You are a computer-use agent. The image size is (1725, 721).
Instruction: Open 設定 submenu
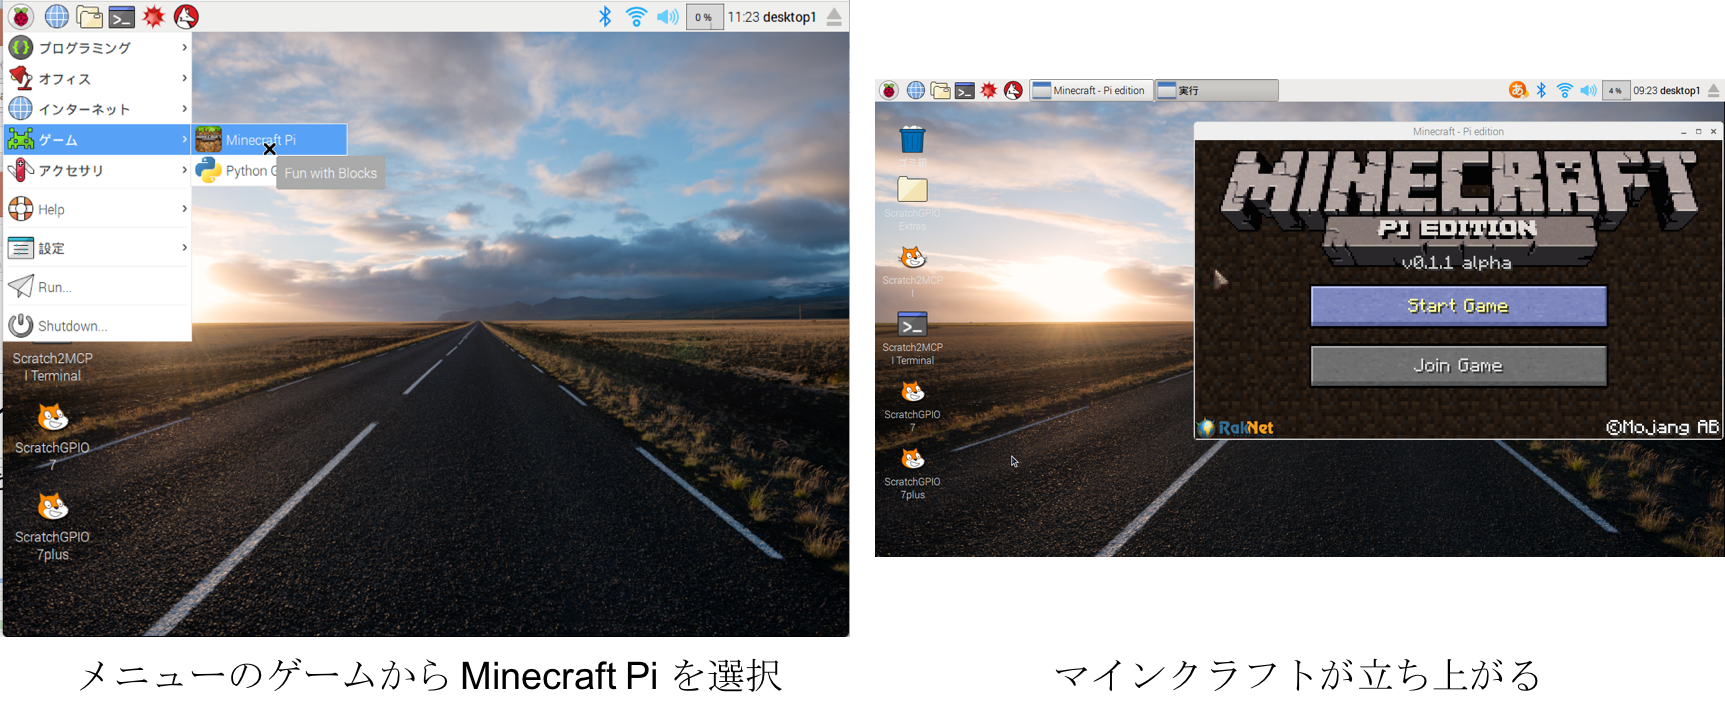[98, 248]
